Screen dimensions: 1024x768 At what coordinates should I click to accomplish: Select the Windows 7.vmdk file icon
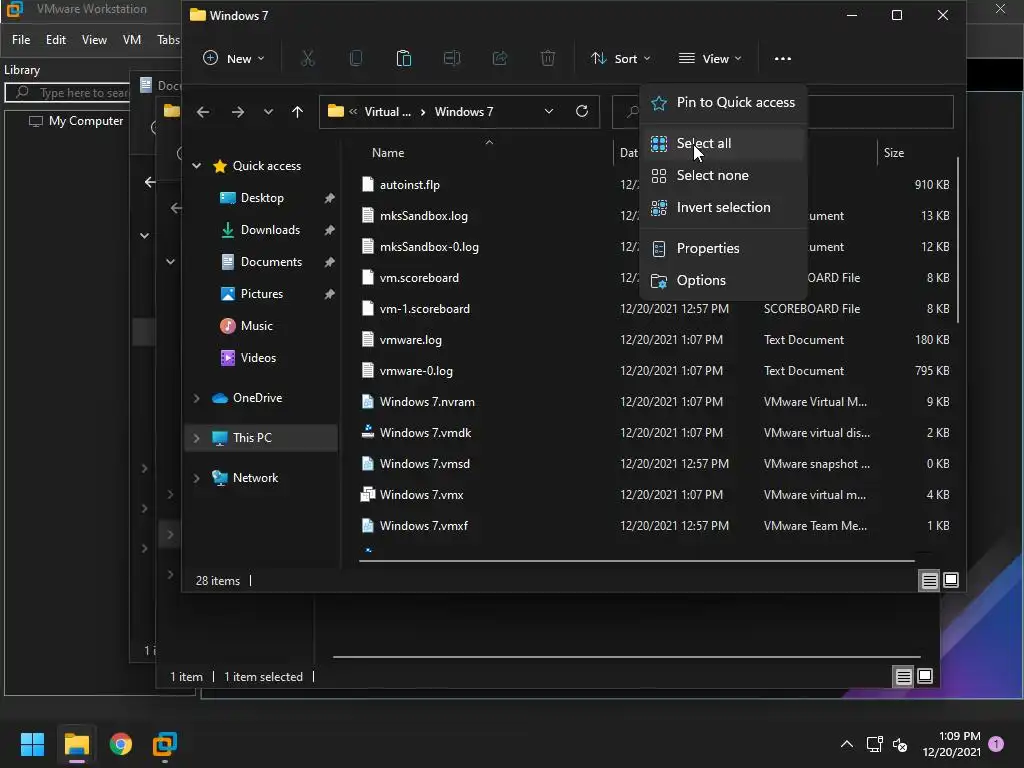click(x=368, y=432)
